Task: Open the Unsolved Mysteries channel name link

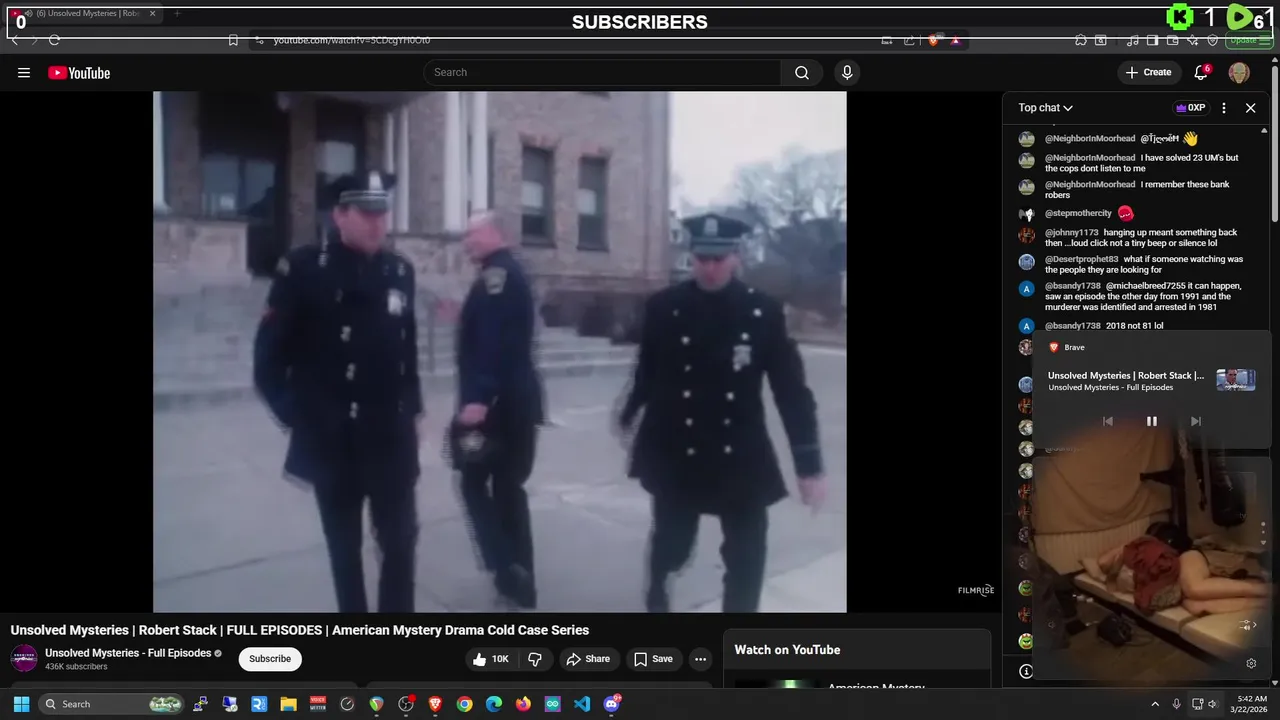Action: tap(128, 653)
